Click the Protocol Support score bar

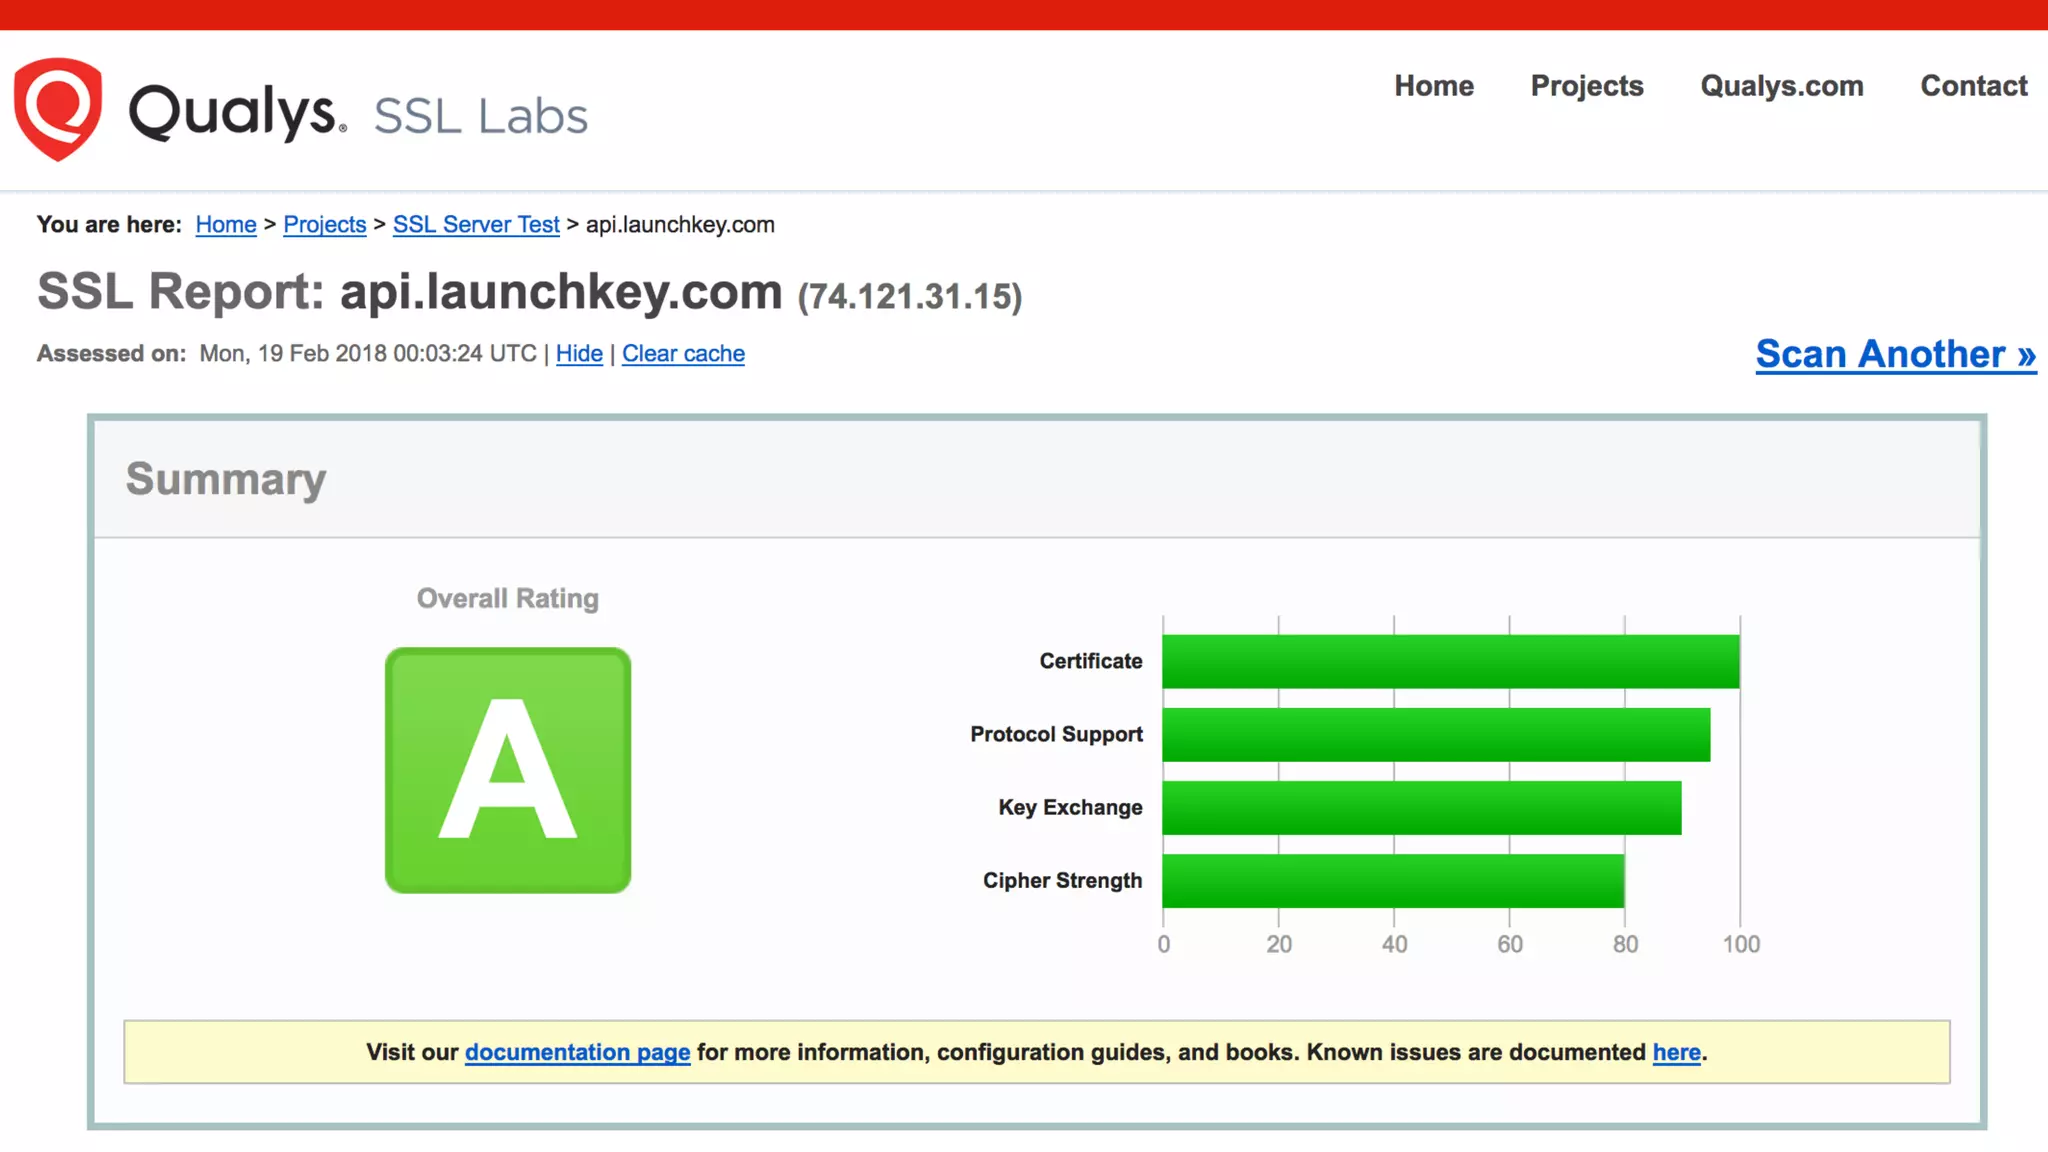click(x=1436, y=734)
